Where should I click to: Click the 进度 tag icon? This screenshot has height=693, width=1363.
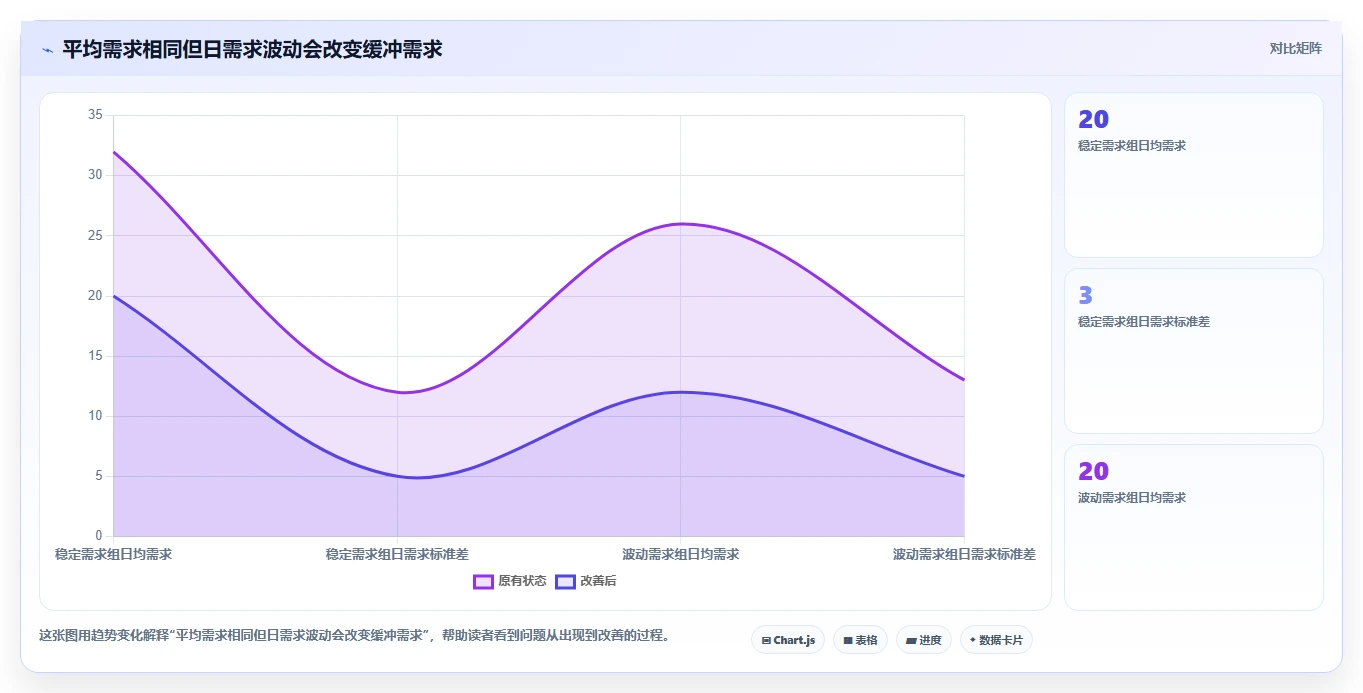pyautogui.click(x=912, y=640)
